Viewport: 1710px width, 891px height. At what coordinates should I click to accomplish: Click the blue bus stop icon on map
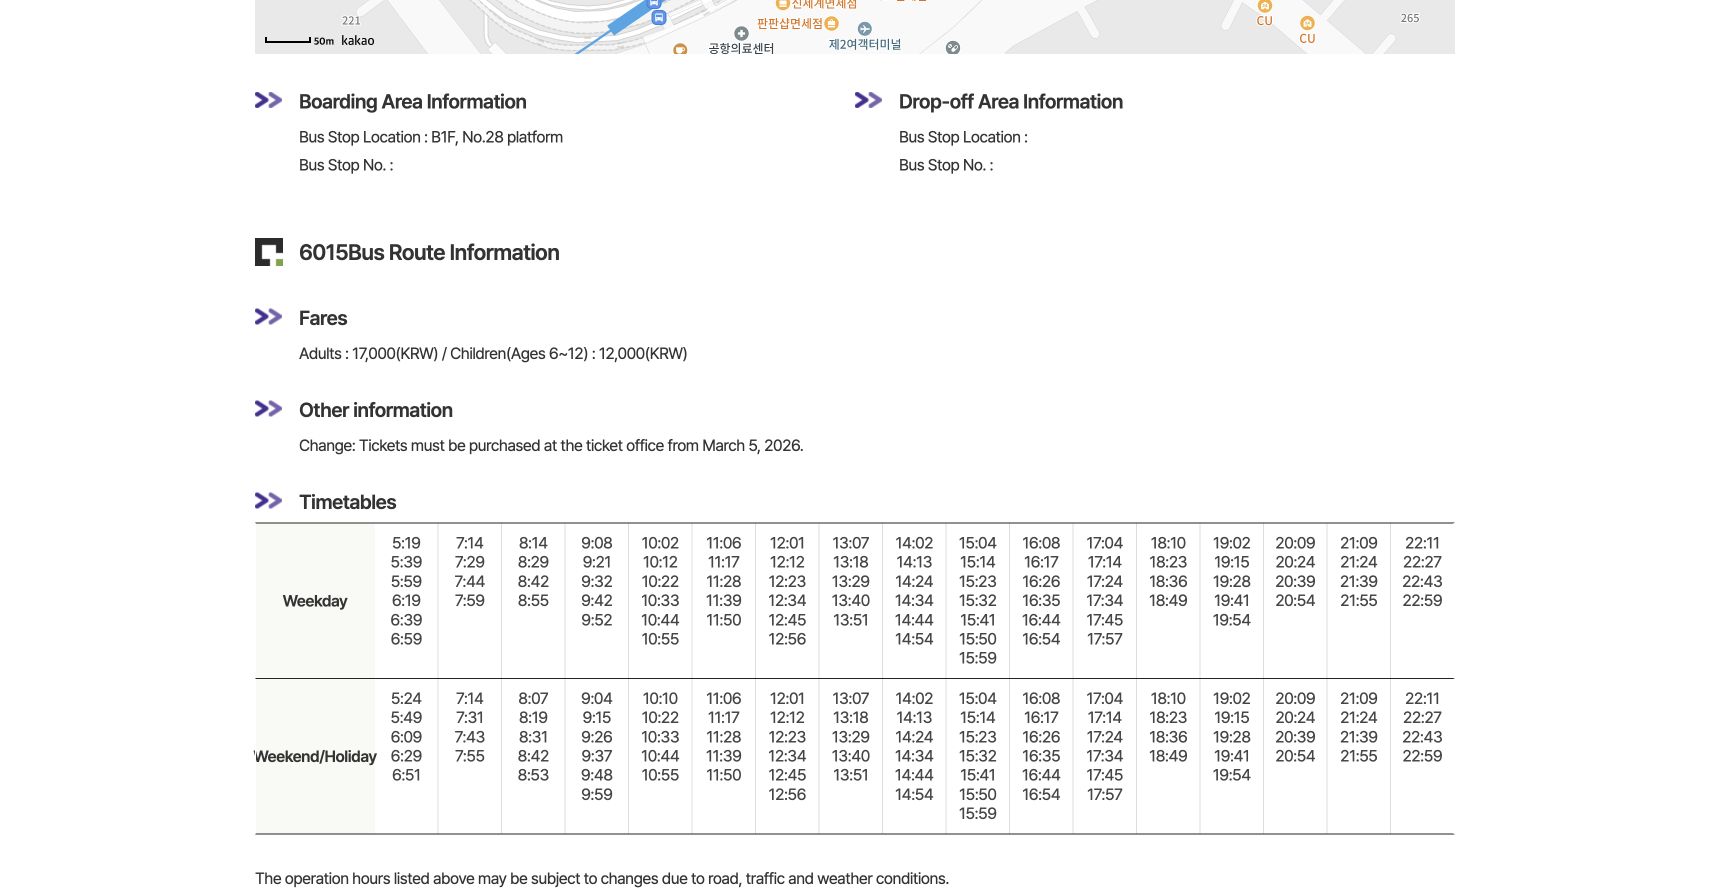click(658, 17)
